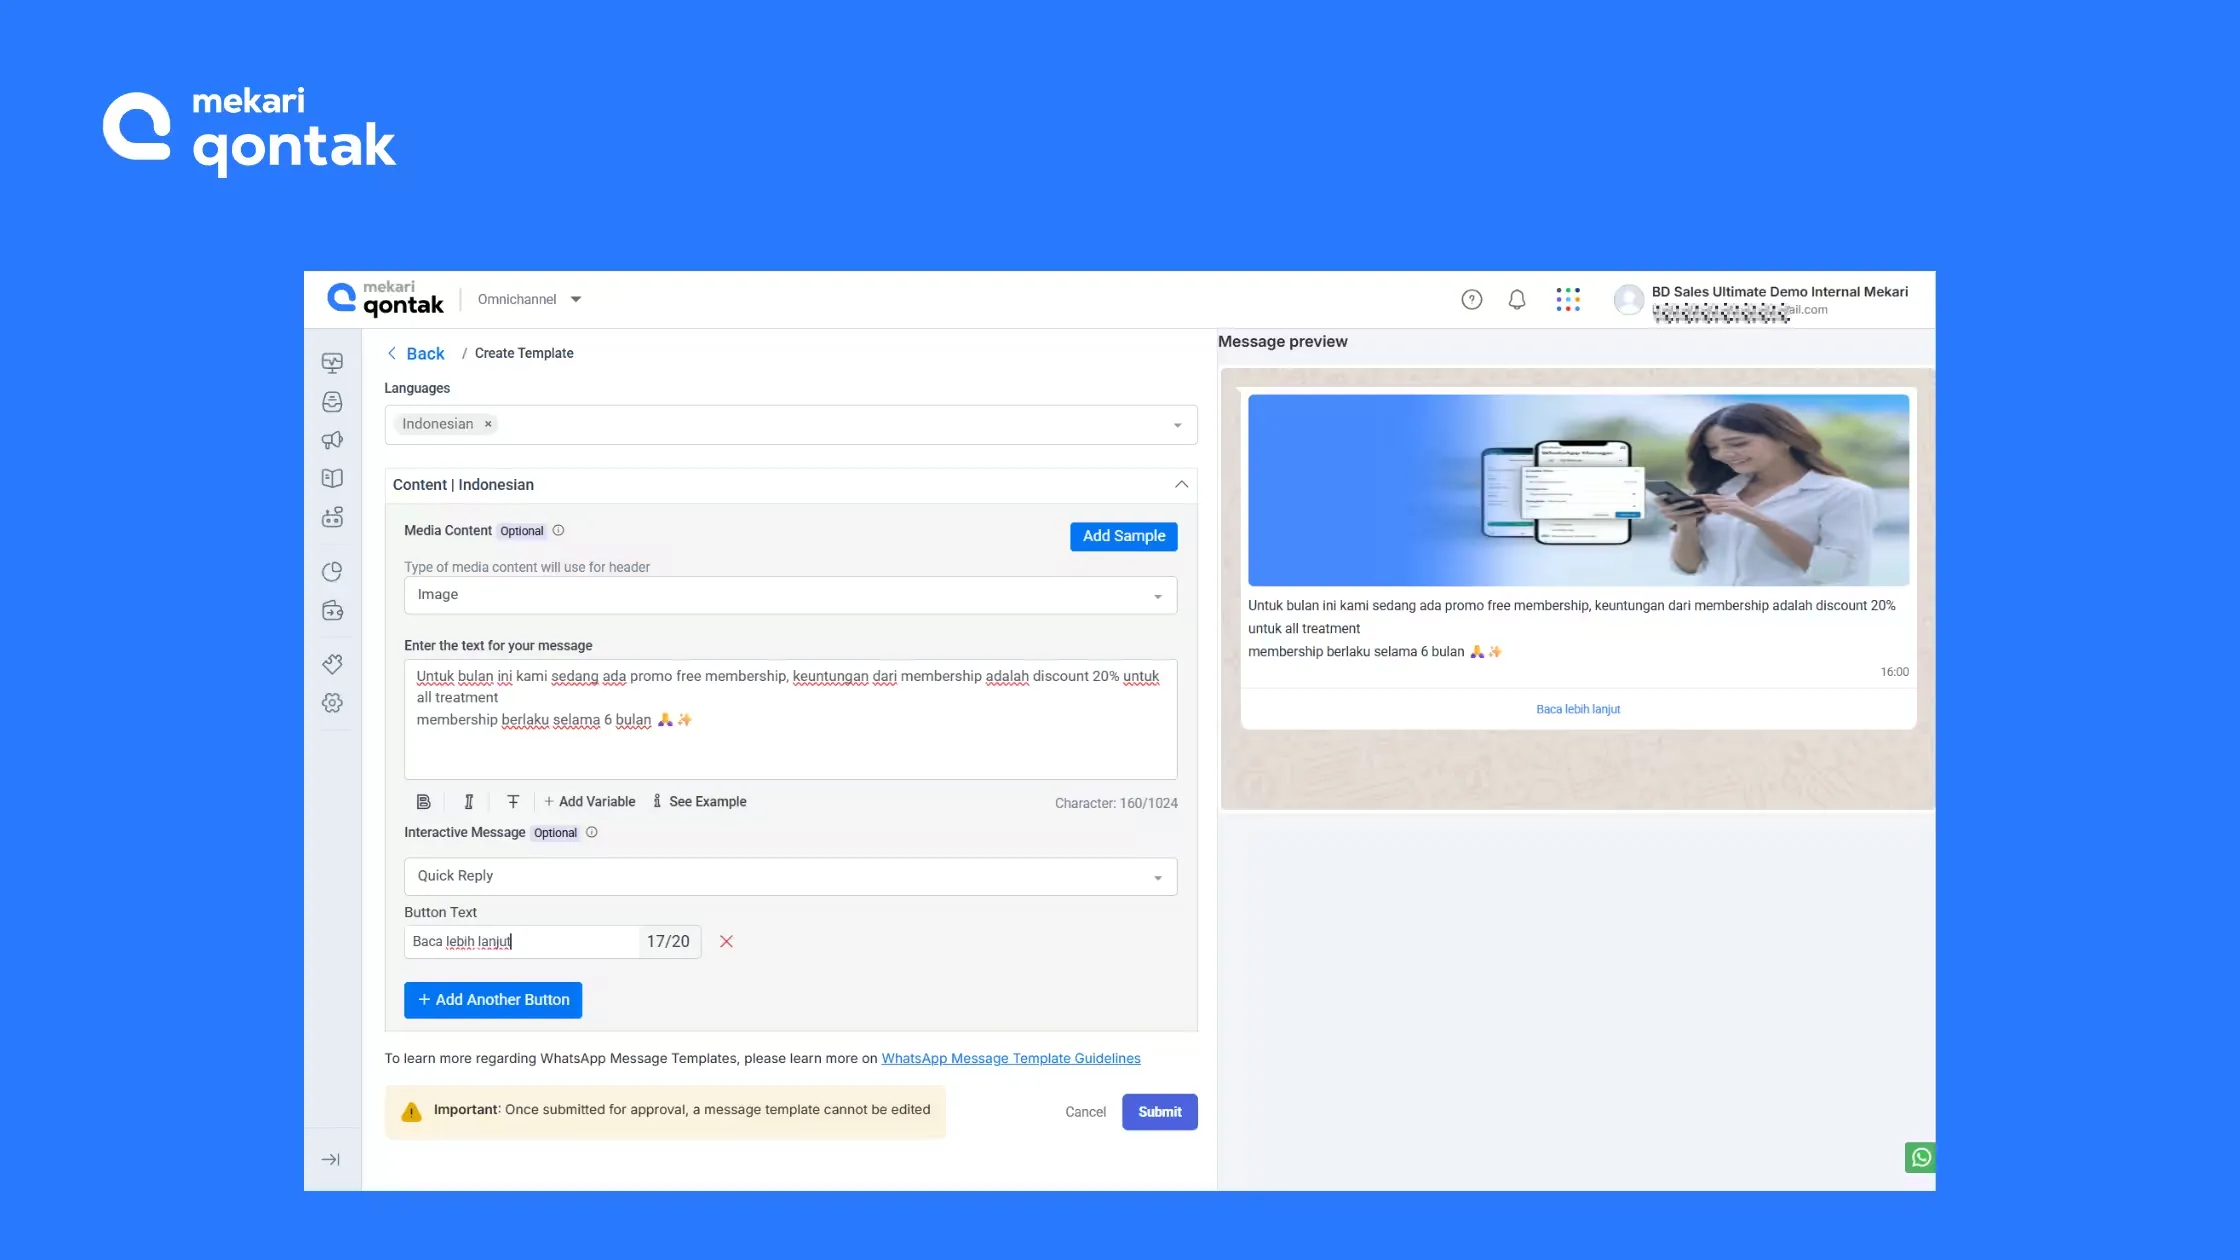2240x1260 pixels.
Task: Open the help question mark icon
Action: pyautogui.click(x=1471, y=299)
